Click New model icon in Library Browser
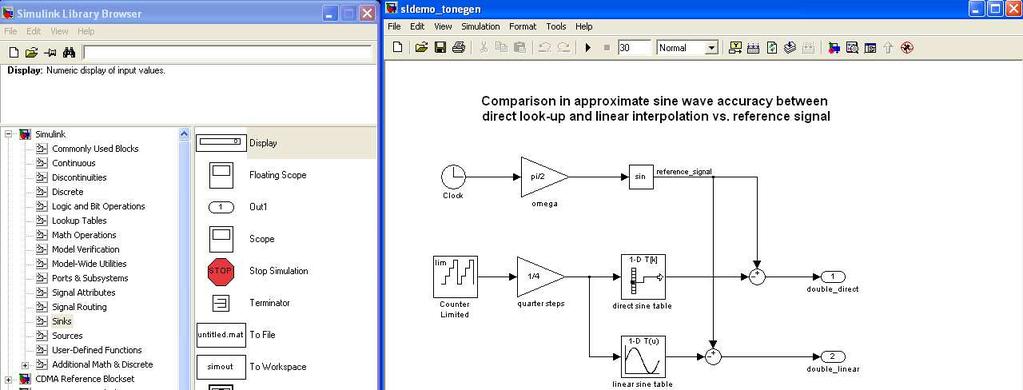 click(x=13, y=53)
